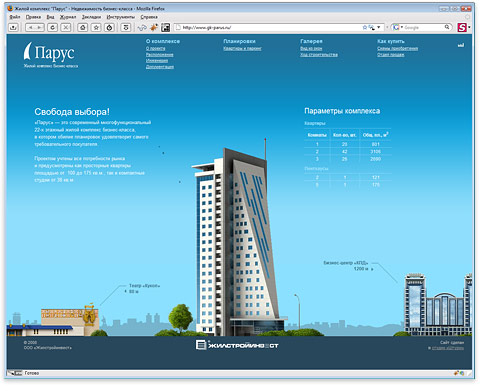This screenshot has width=480, height=391.
Task: Click the 121 penthouse area cell
Action: tap(376, 177)
